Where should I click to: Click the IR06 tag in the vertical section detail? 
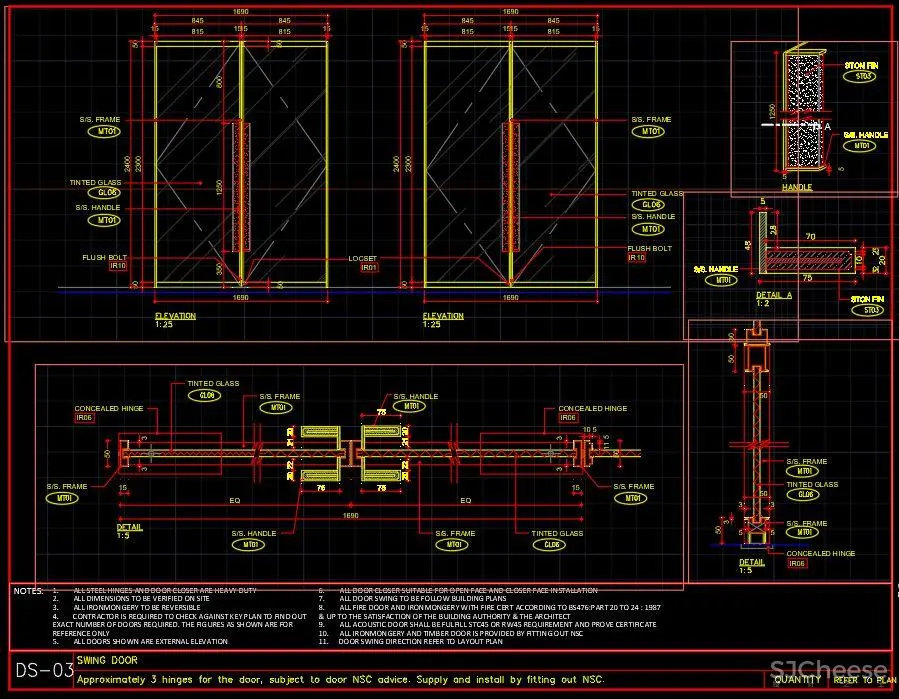pyautogui.click(x=797, y=564)
